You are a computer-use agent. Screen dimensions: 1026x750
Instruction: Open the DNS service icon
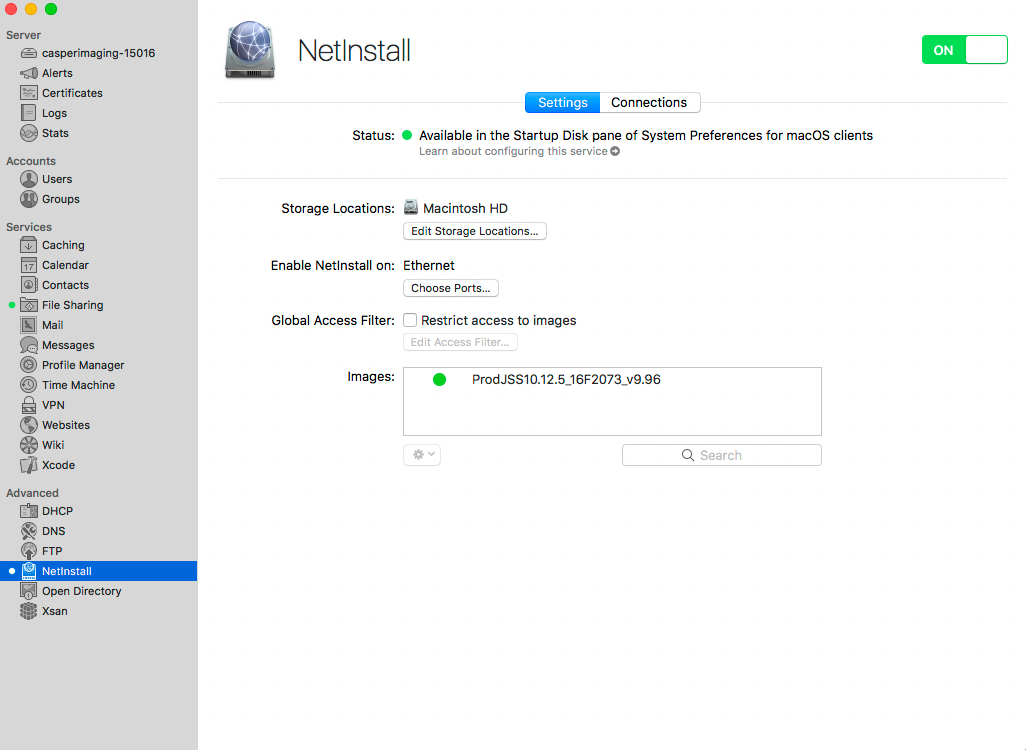click(29, 531)
